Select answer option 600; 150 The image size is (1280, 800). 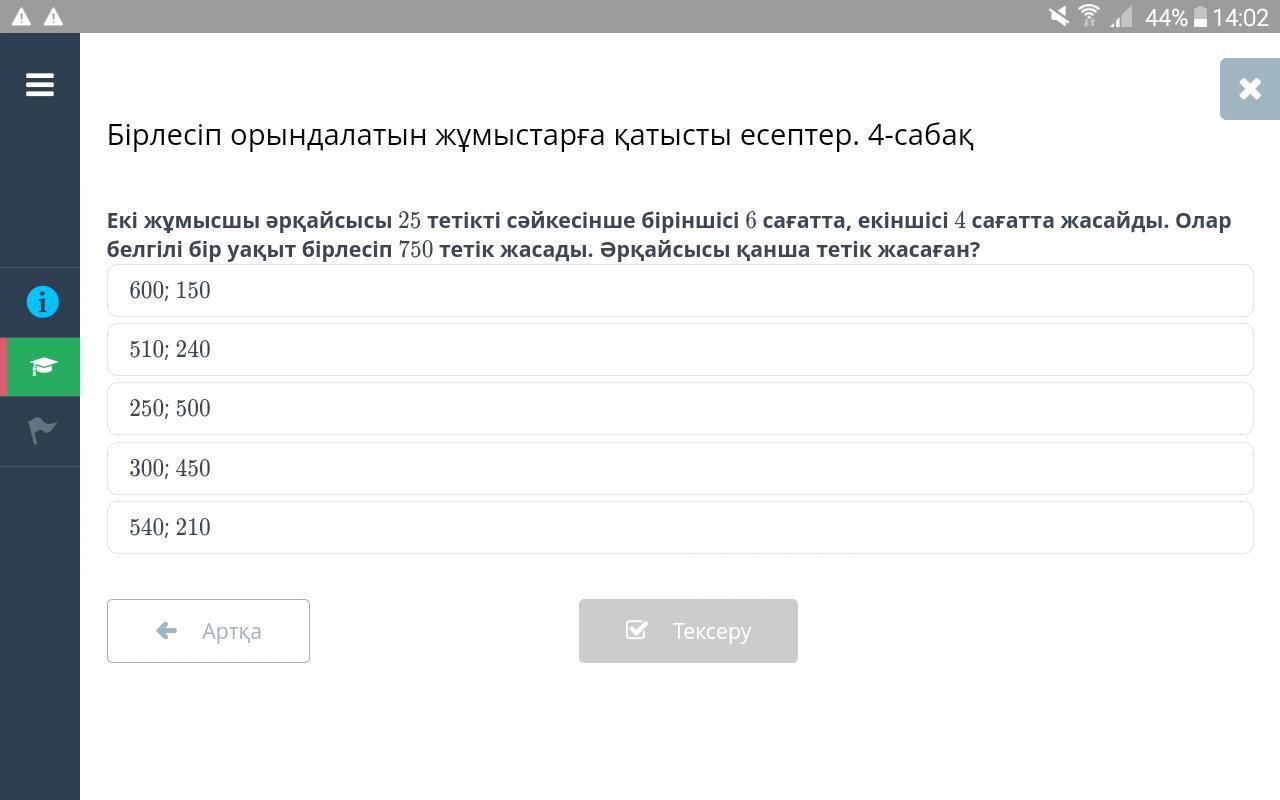tap(680, 291)
